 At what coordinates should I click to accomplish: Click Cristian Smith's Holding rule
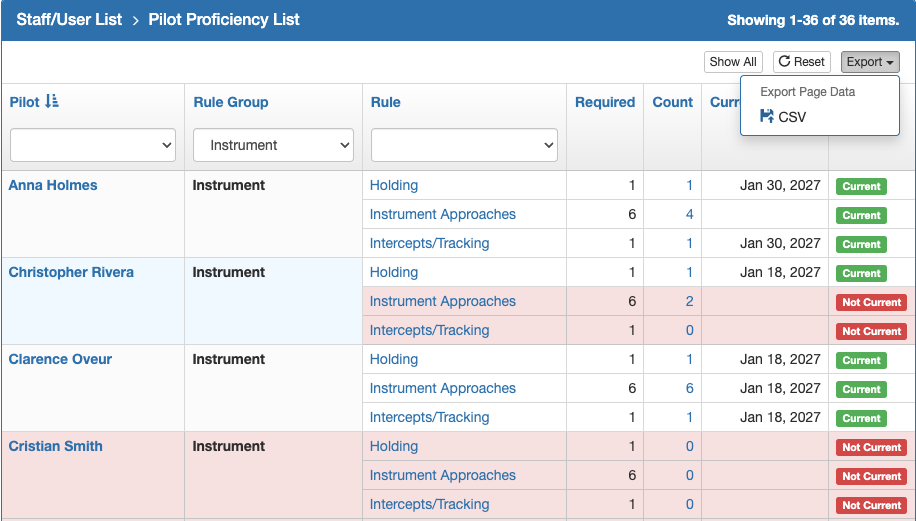point(394,446)
